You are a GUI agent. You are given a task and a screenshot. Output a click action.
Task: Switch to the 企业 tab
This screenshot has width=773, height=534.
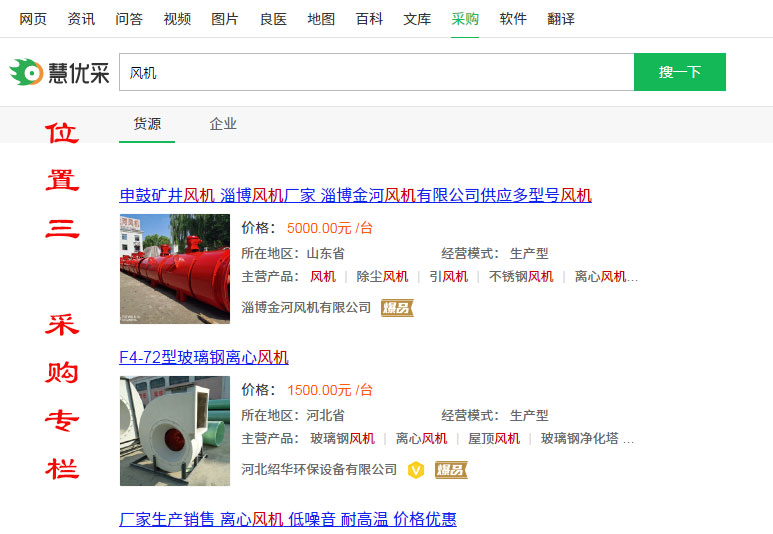pos(223,124)
